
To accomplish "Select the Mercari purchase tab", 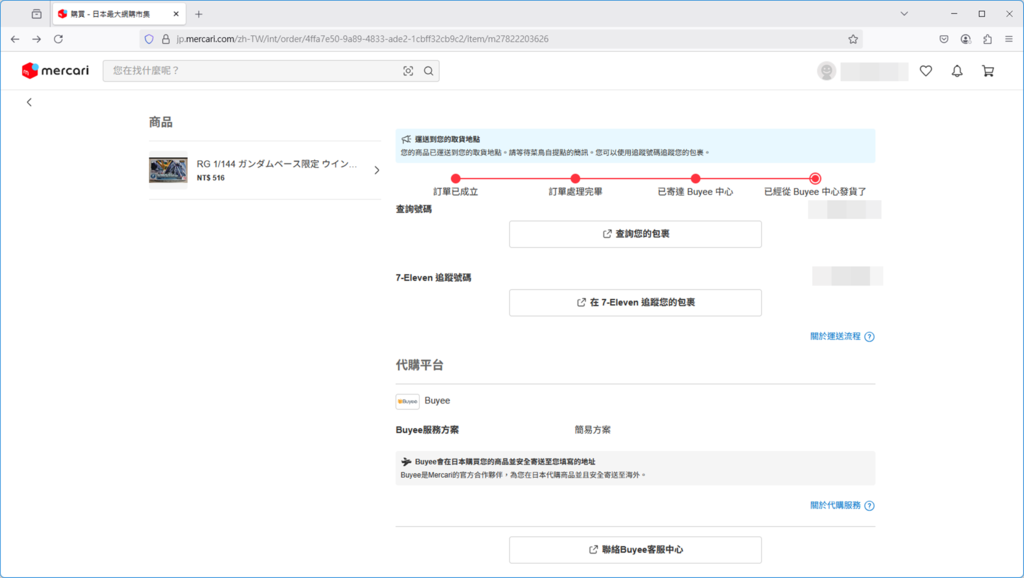I will pyautogui.click(x=119, y=14).
